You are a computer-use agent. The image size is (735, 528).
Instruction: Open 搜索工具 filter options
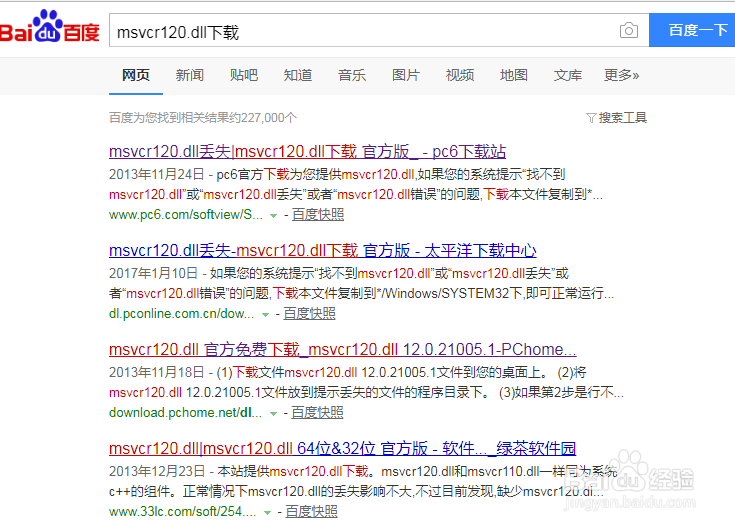[x=617, y=118]
